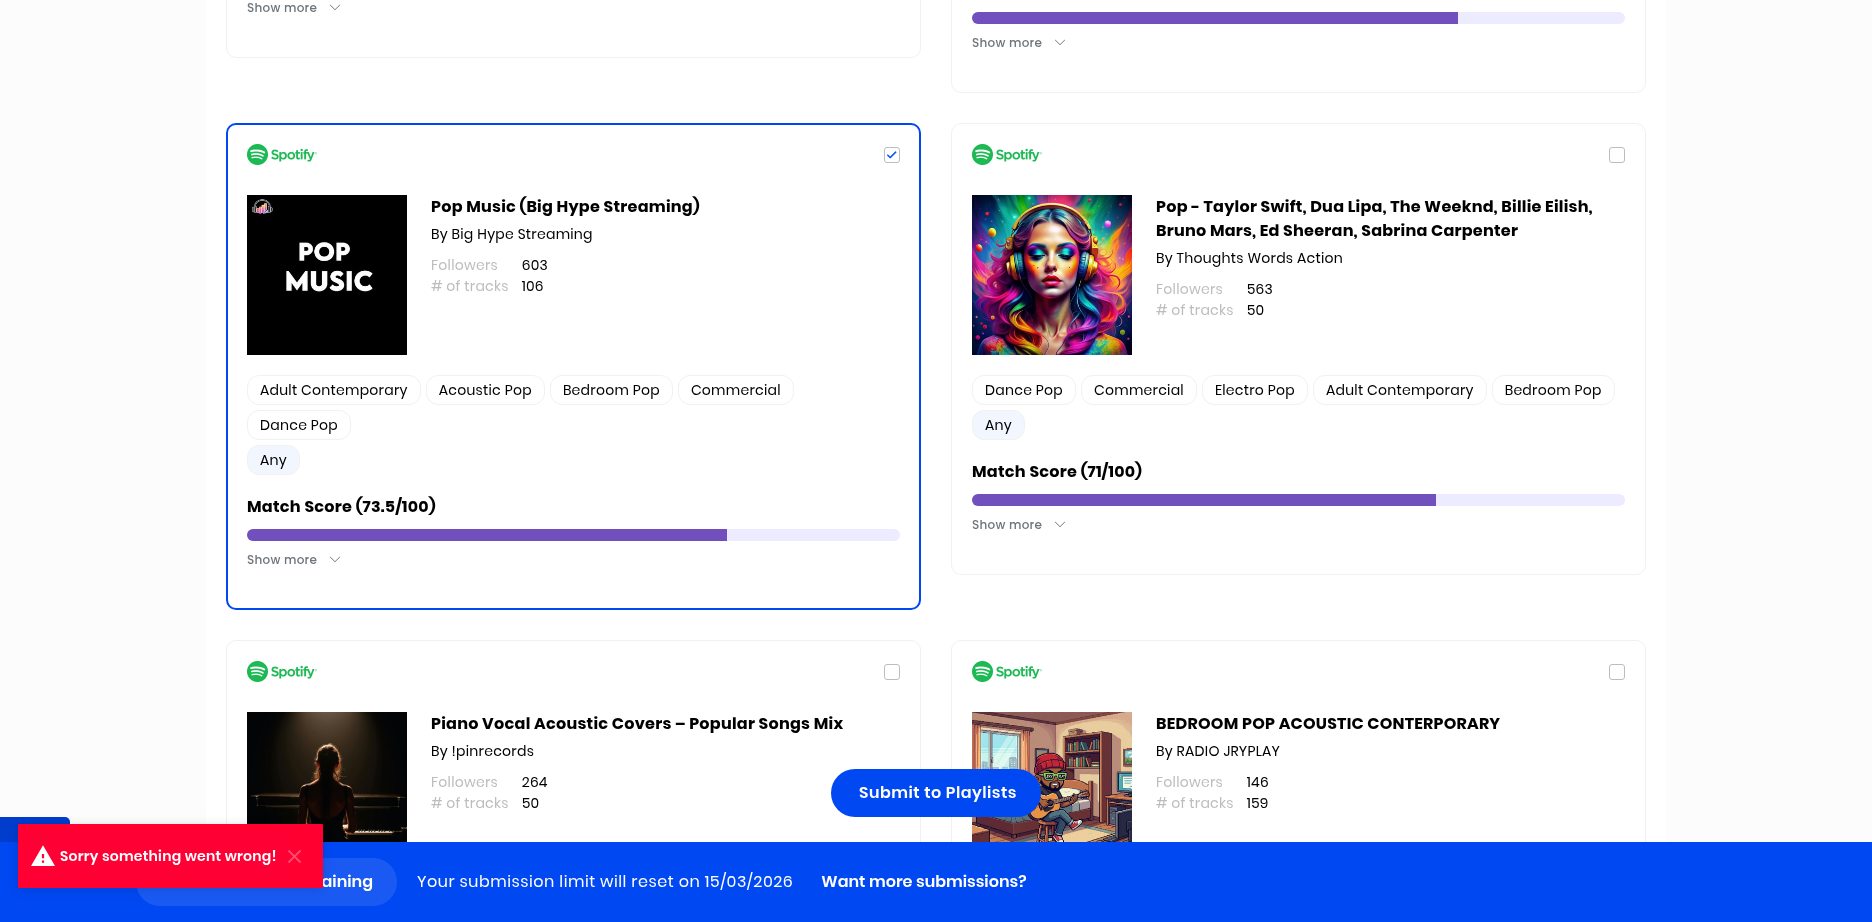Click Spotify logo on Bedroom Pop Acoustic card
This screenshot has height=922, width=1872.
pos(1006,672)
